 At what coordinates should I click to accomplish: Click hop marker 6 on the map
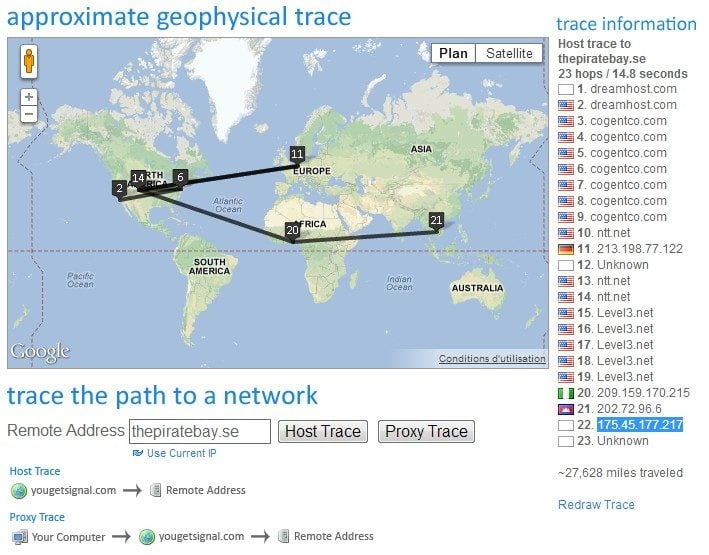coord(180,177)
